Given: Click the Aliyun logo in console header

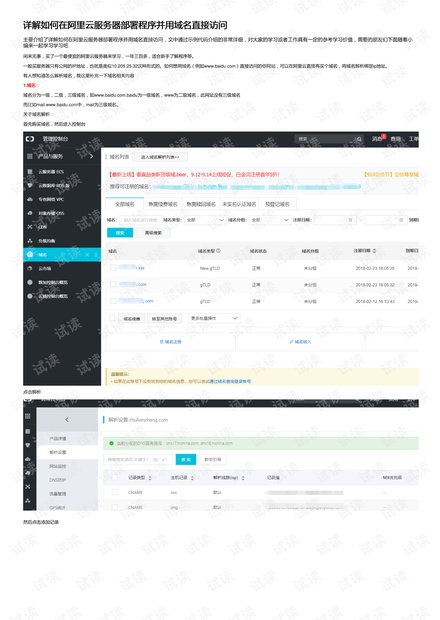Looking at the screenshot, I should pyautogui.click(x=30, y=139).
